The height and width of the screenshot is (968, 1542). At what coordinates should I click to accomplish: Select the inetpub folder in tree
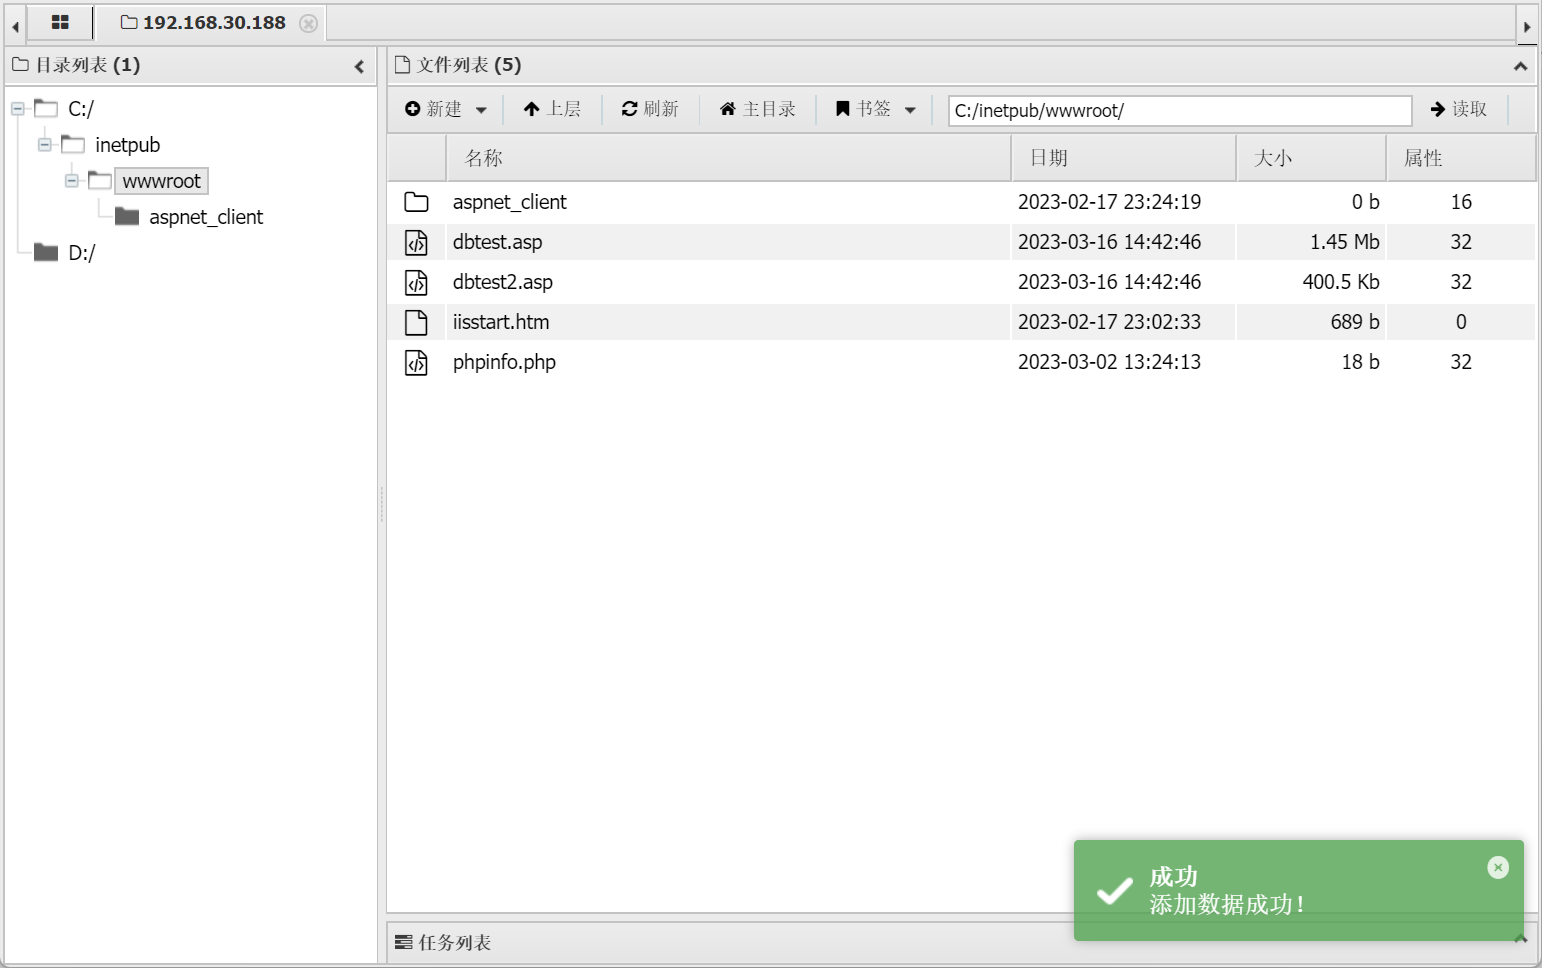(x=127, y=145)
